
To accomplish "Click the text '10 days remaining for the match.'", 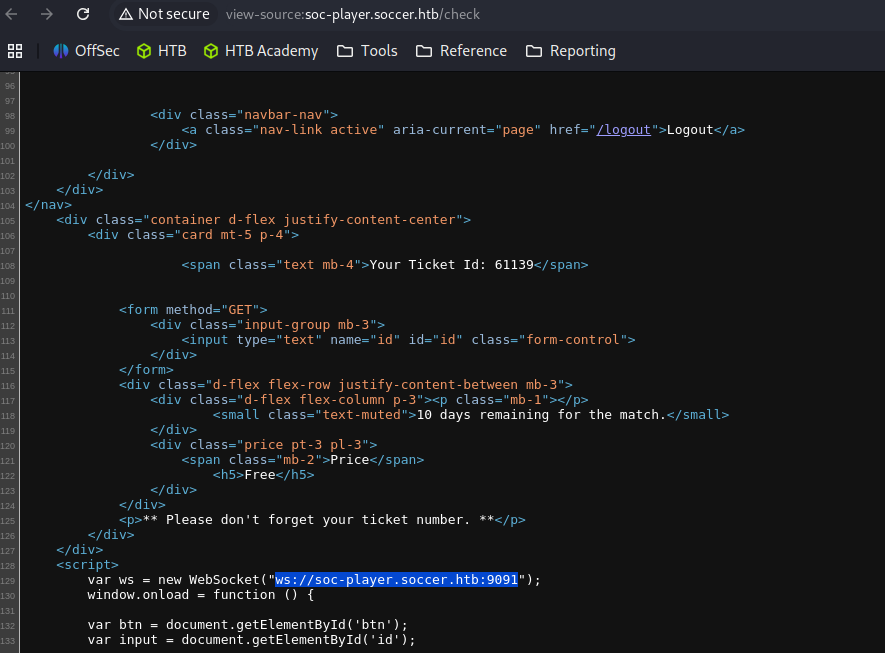I will 541,415.
